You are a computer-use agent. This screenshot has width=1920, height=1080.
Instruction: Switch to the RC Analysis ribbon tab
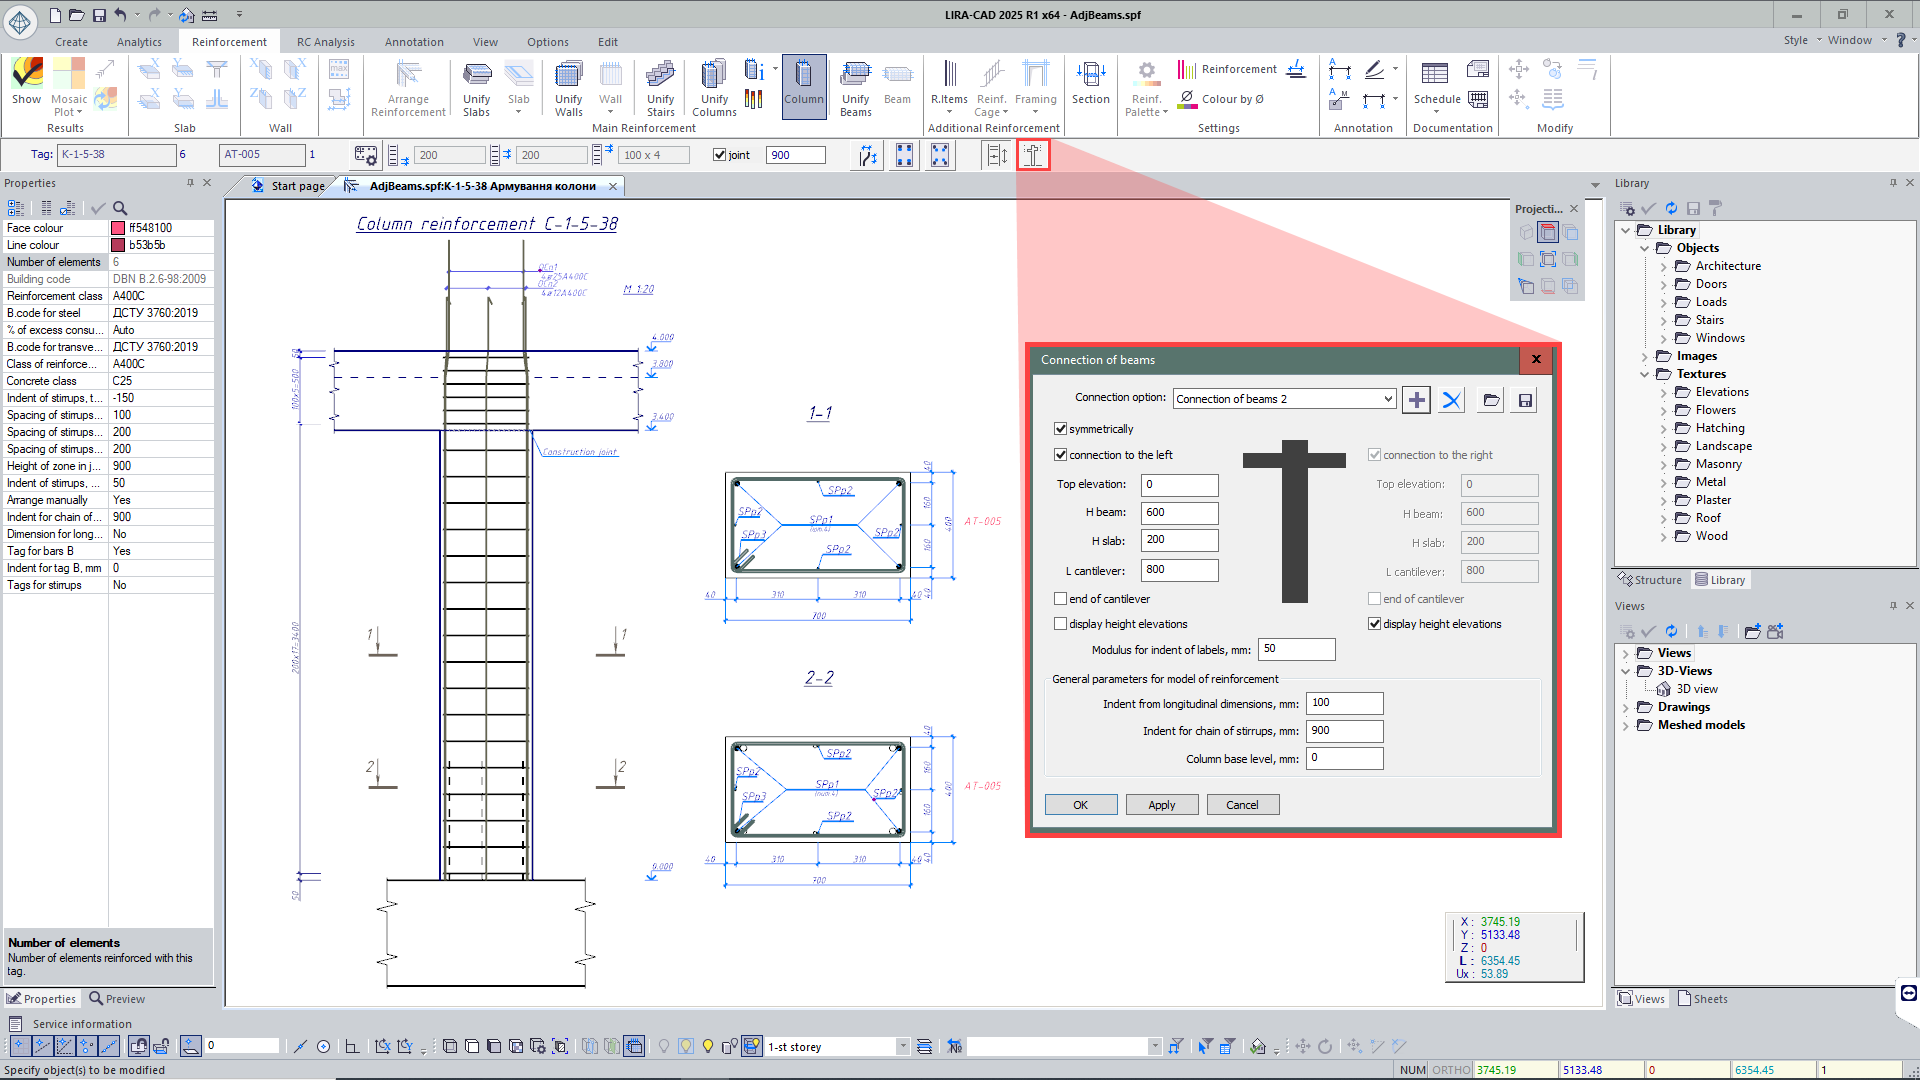(x=325, y=42)
